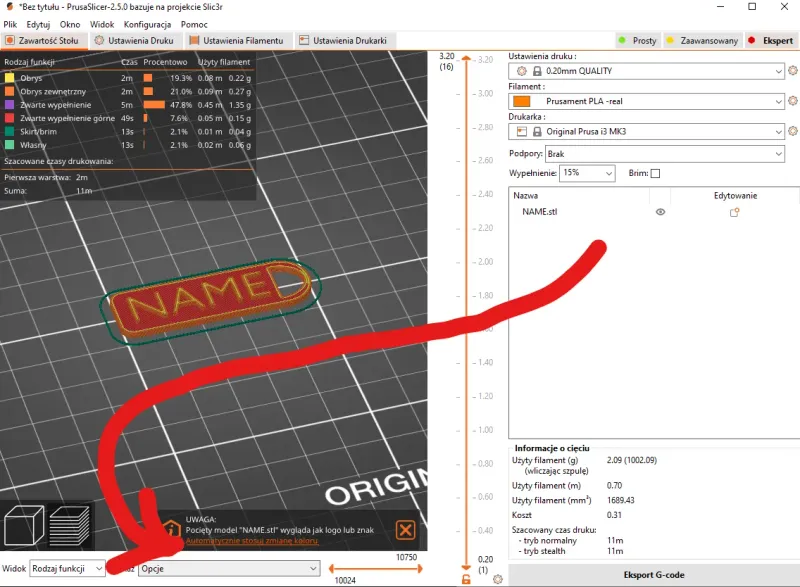Click the left handle of the horizontal move slider

point(332,568)
